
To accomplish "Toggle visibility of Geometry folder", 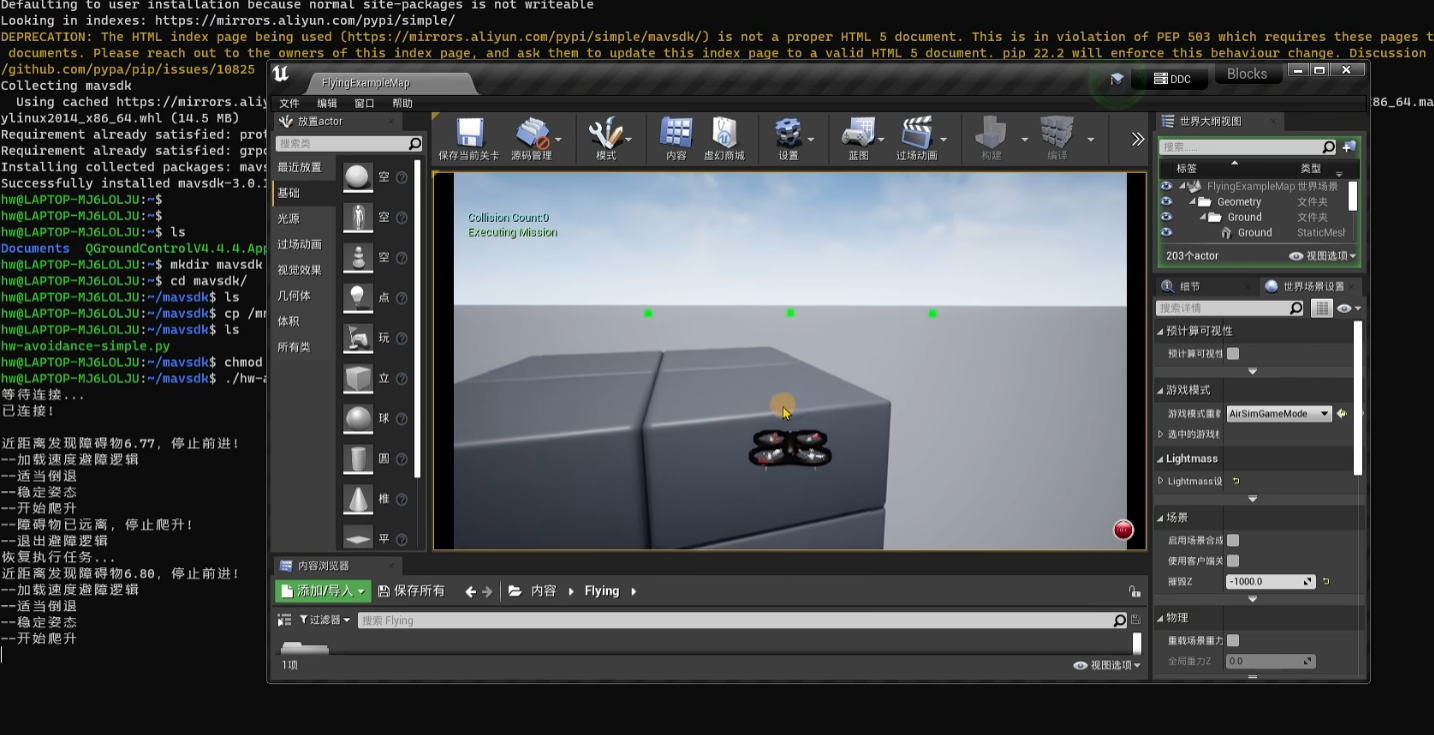I will coord(1166,202).
